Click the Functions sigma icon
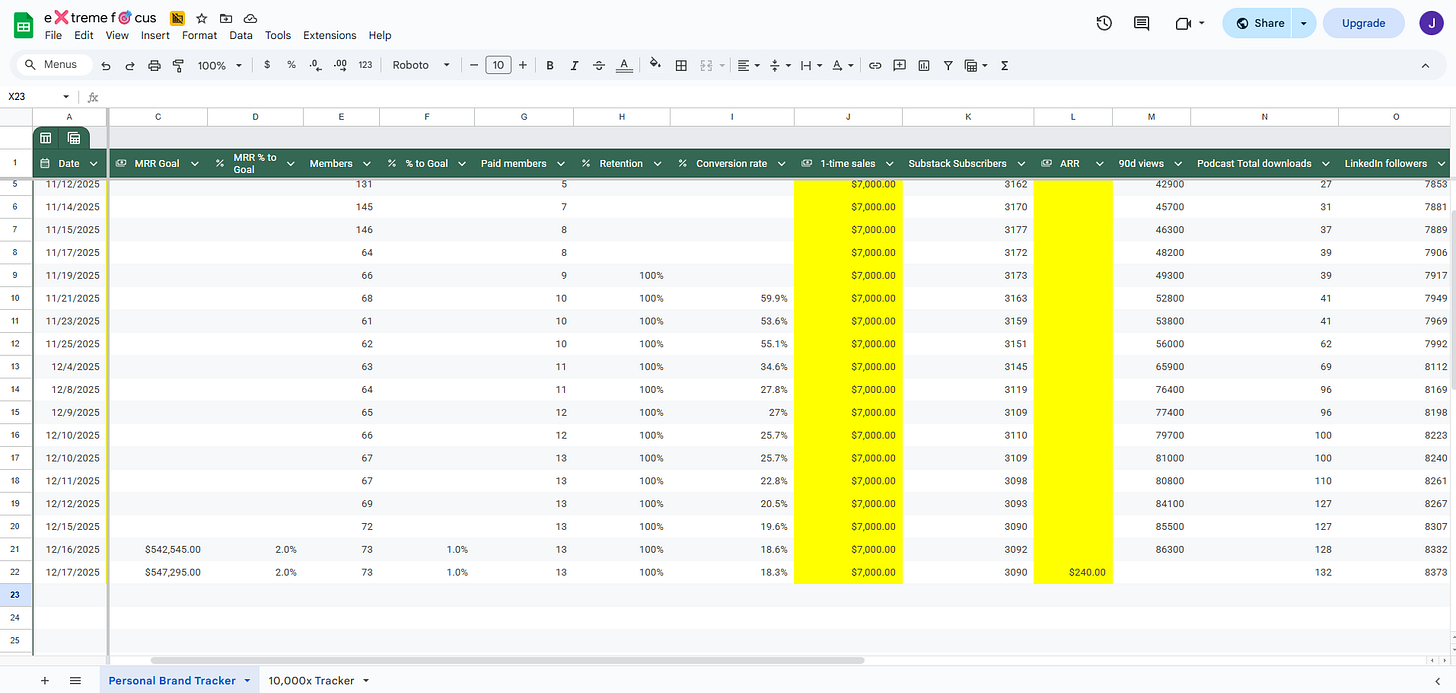1456x693 pixels. (1004, 65)
